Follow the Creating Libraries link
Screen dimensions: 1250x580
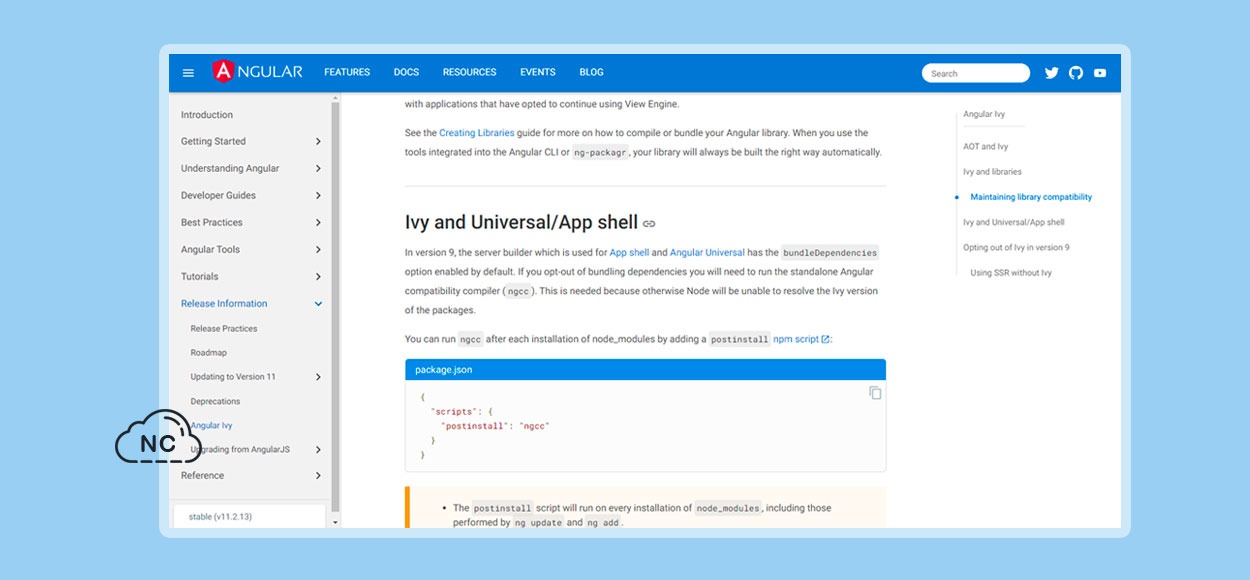[x=477, y=133]
